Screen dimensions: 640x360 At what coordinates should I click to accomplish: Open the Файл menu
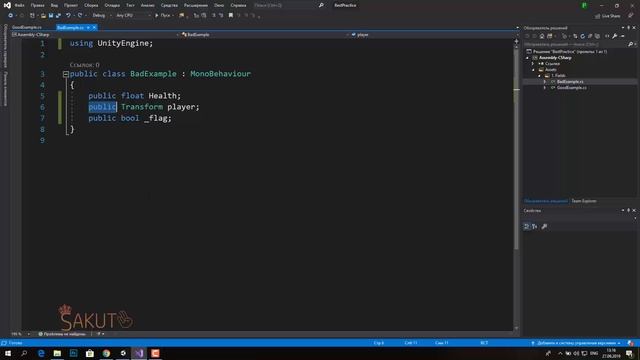point(19,5)
